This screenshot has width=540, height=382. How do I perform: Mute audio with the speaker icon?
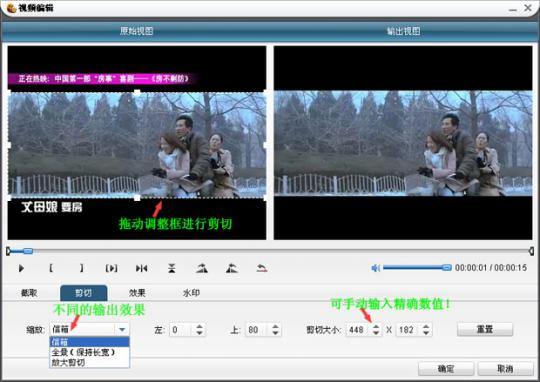coord(375,268)
